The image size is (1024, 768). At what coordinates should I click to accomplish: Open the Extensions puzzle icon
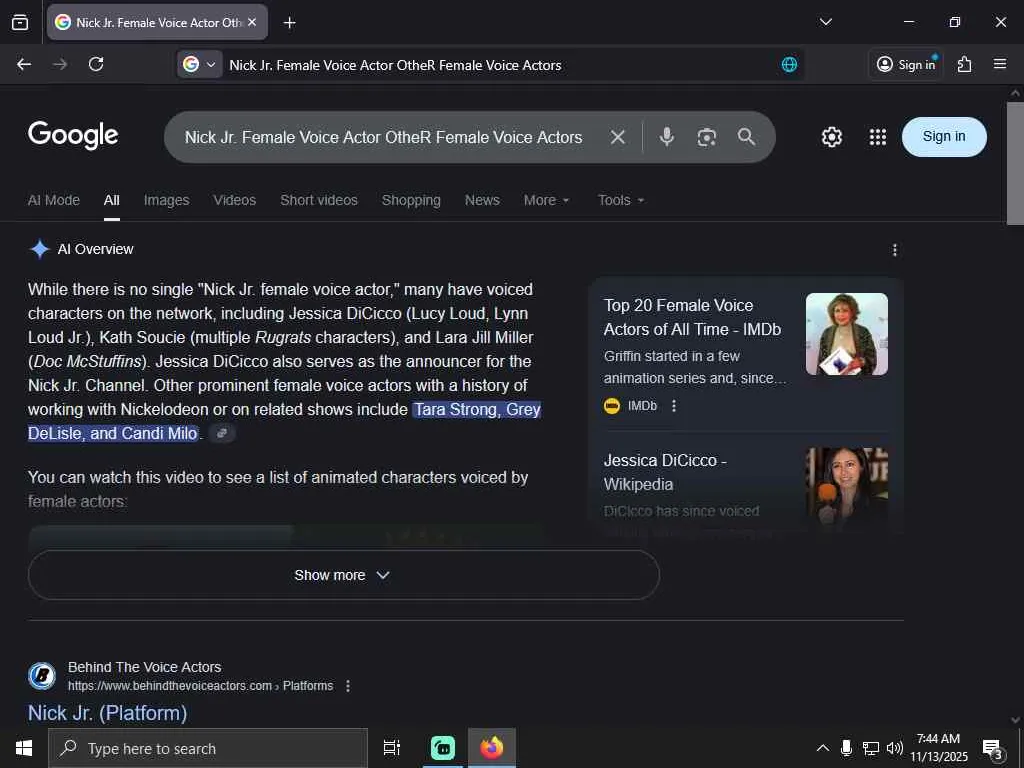coord(965,64)
